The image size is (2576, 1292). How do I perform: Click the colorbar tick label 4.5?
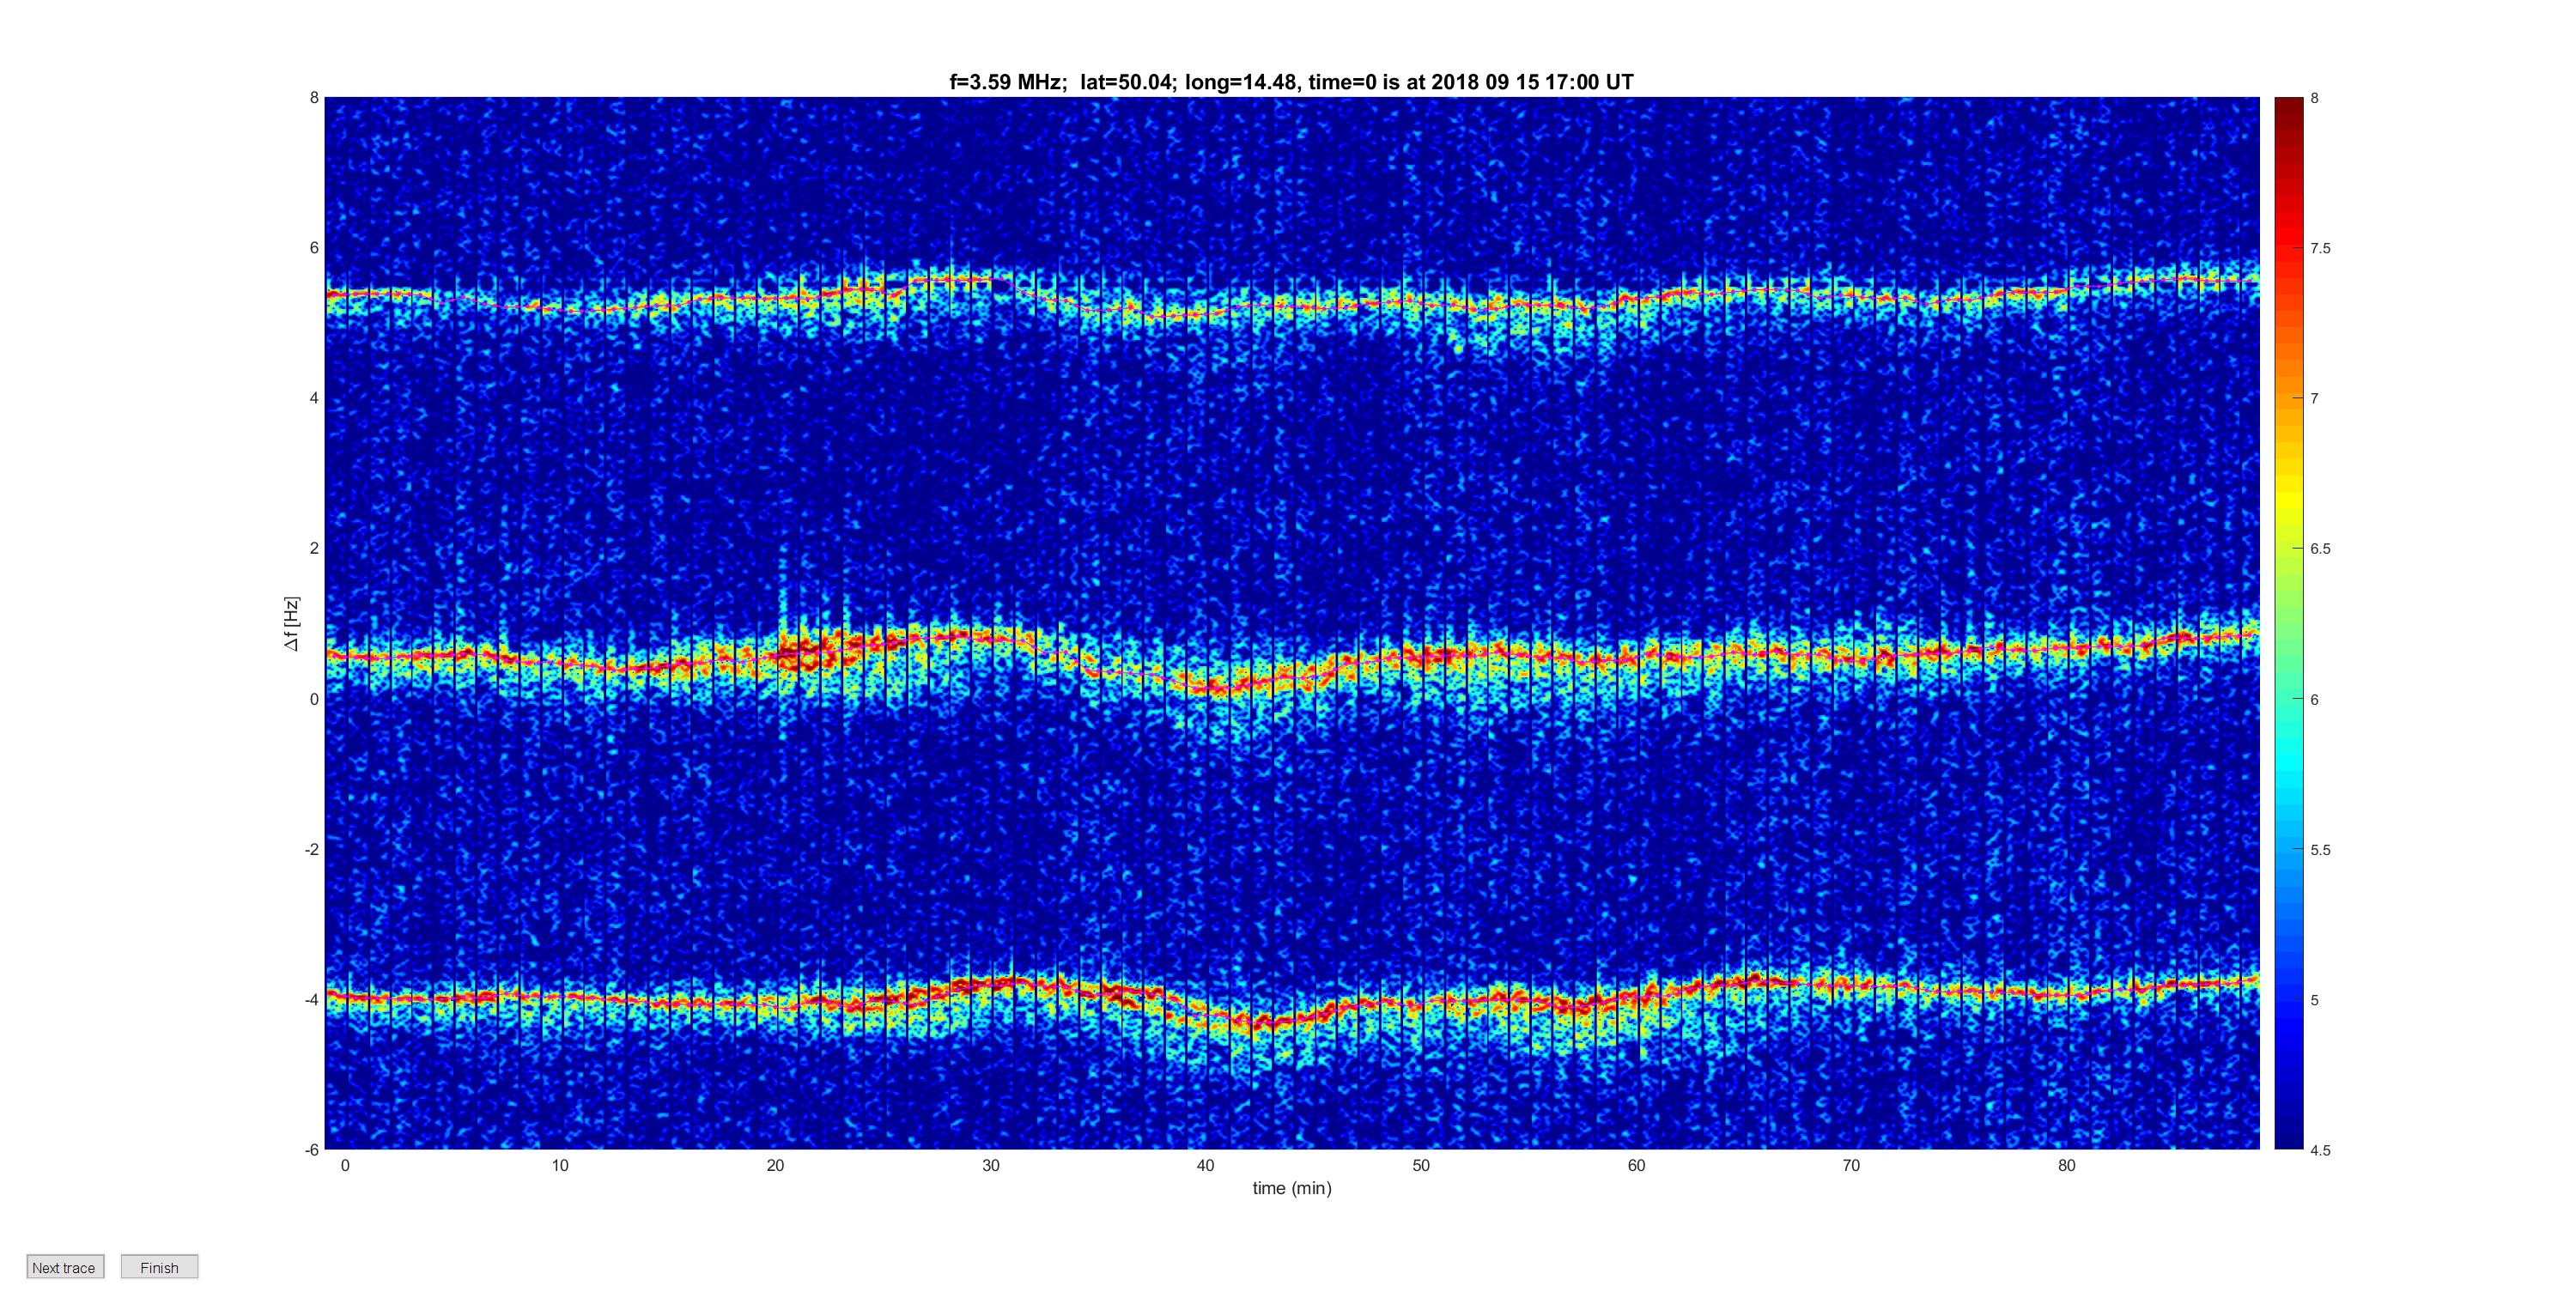click(x=2320, y=1150)
